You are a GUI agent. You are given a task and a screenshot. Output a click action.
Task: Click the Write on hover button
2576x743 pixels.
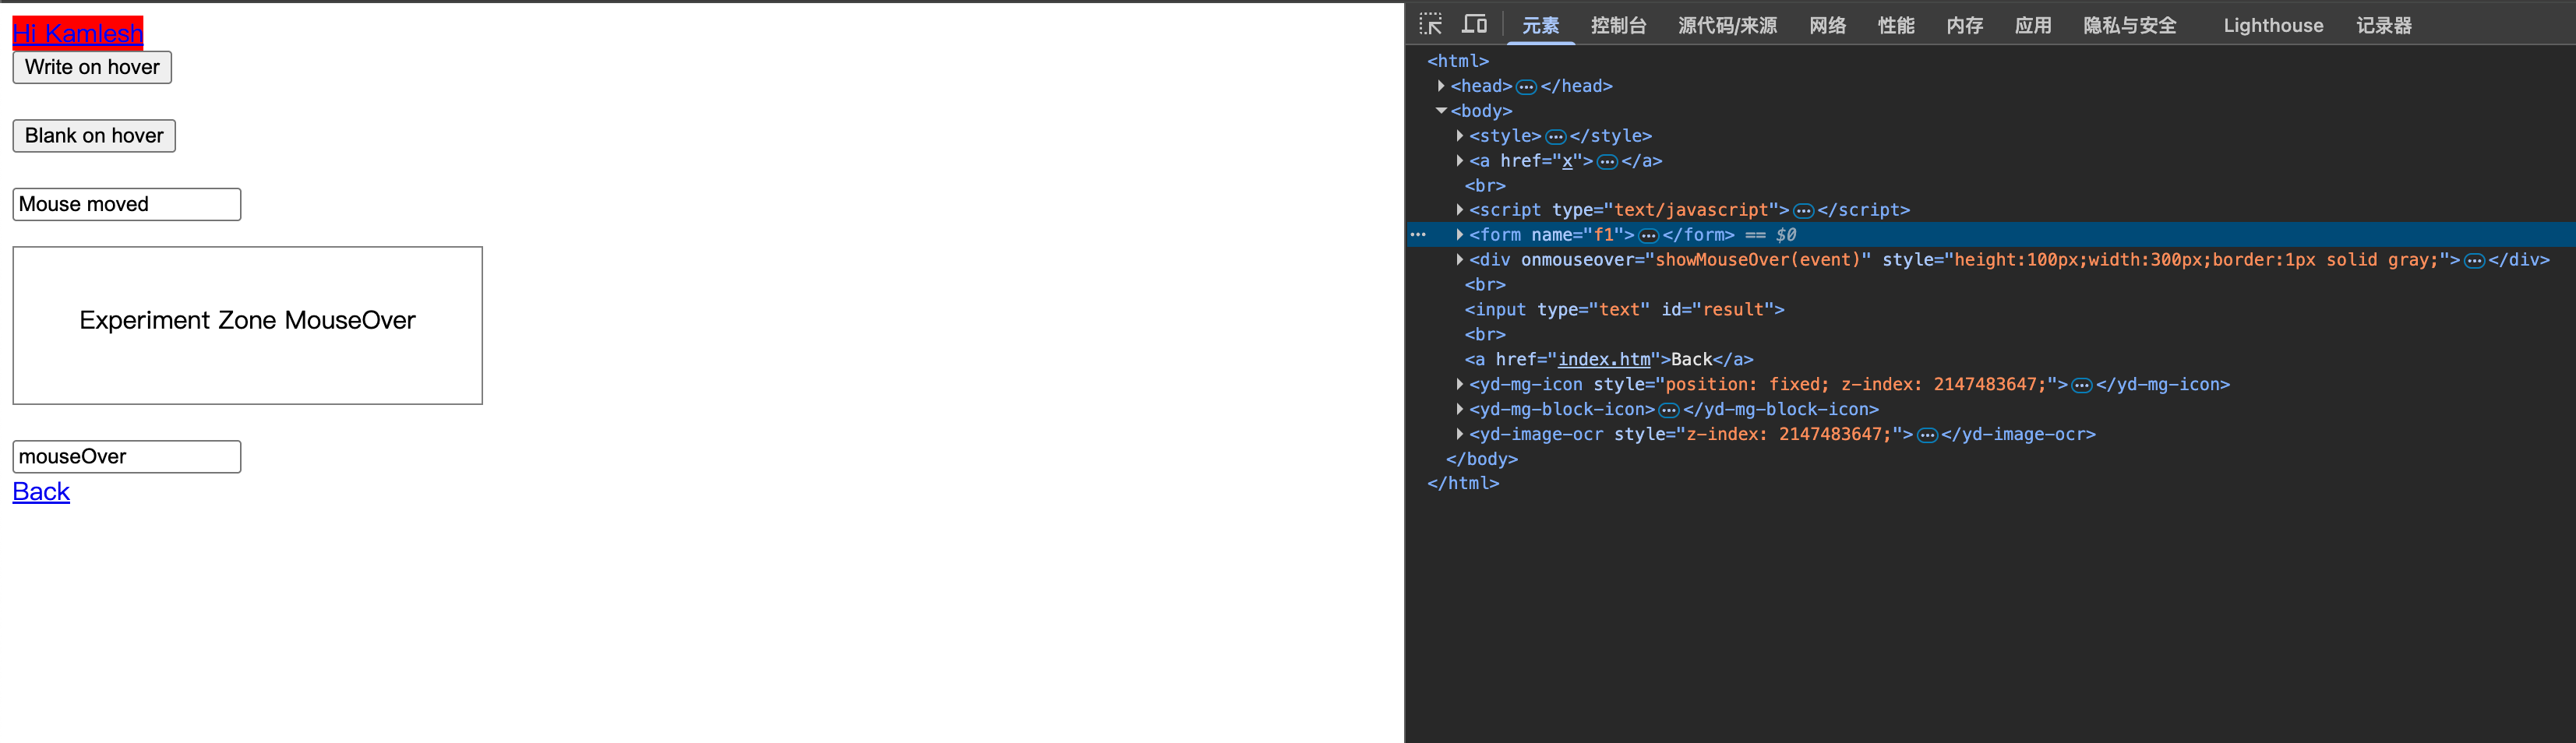[92, 67]
